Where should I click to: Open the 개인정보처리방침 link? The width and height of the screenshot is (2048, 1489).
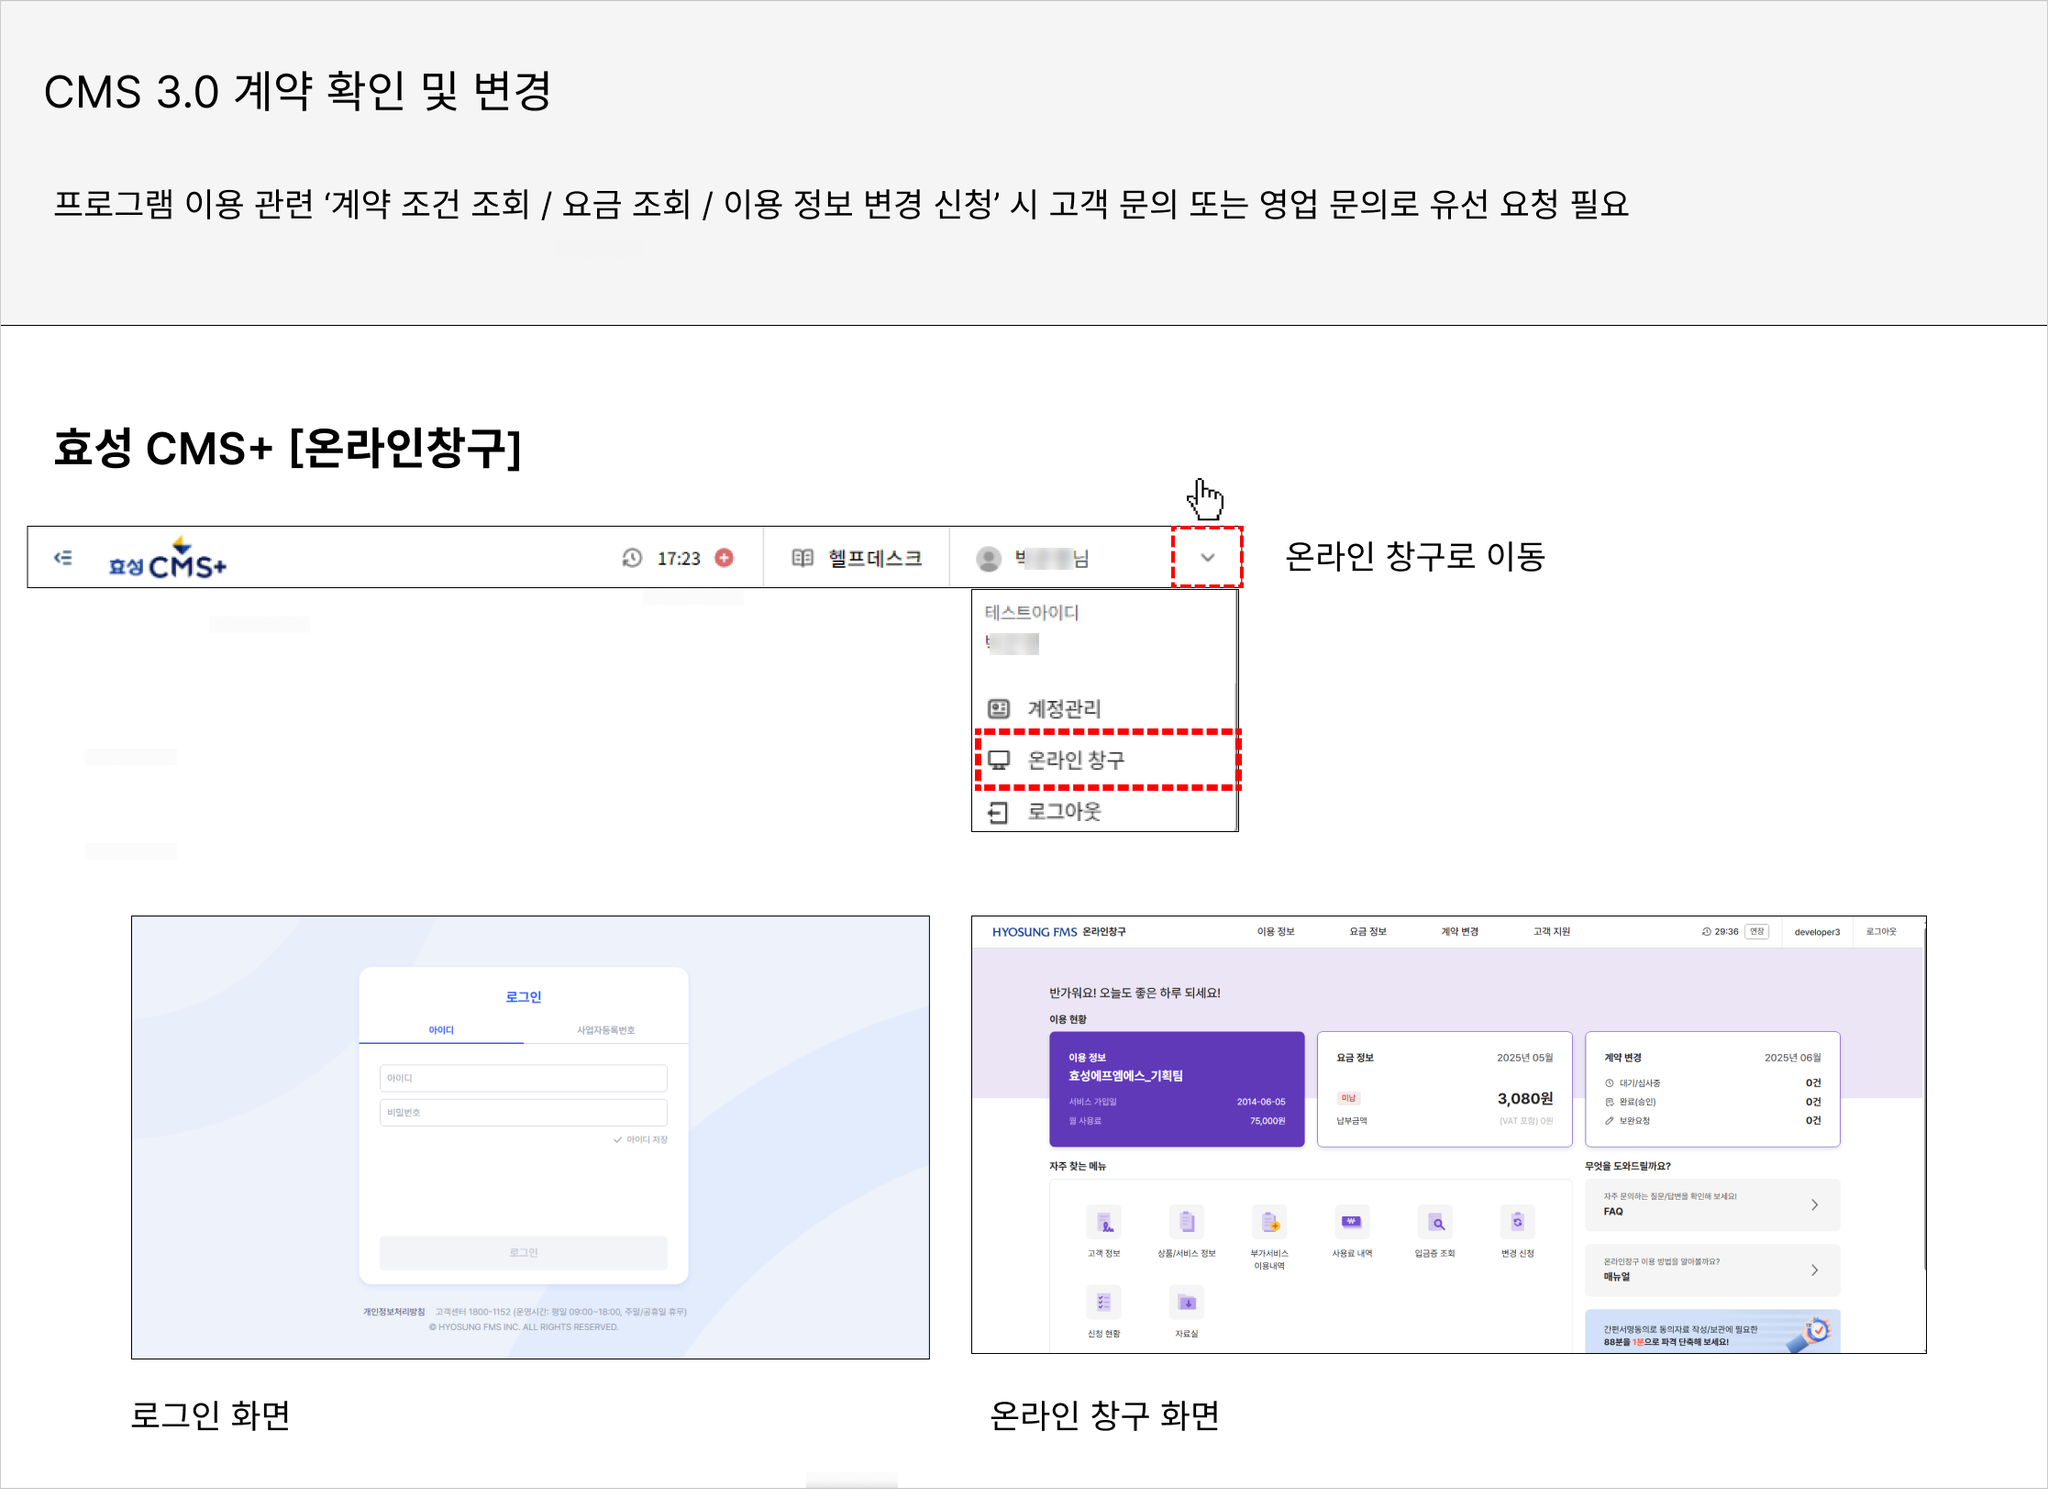point(394,1312)
